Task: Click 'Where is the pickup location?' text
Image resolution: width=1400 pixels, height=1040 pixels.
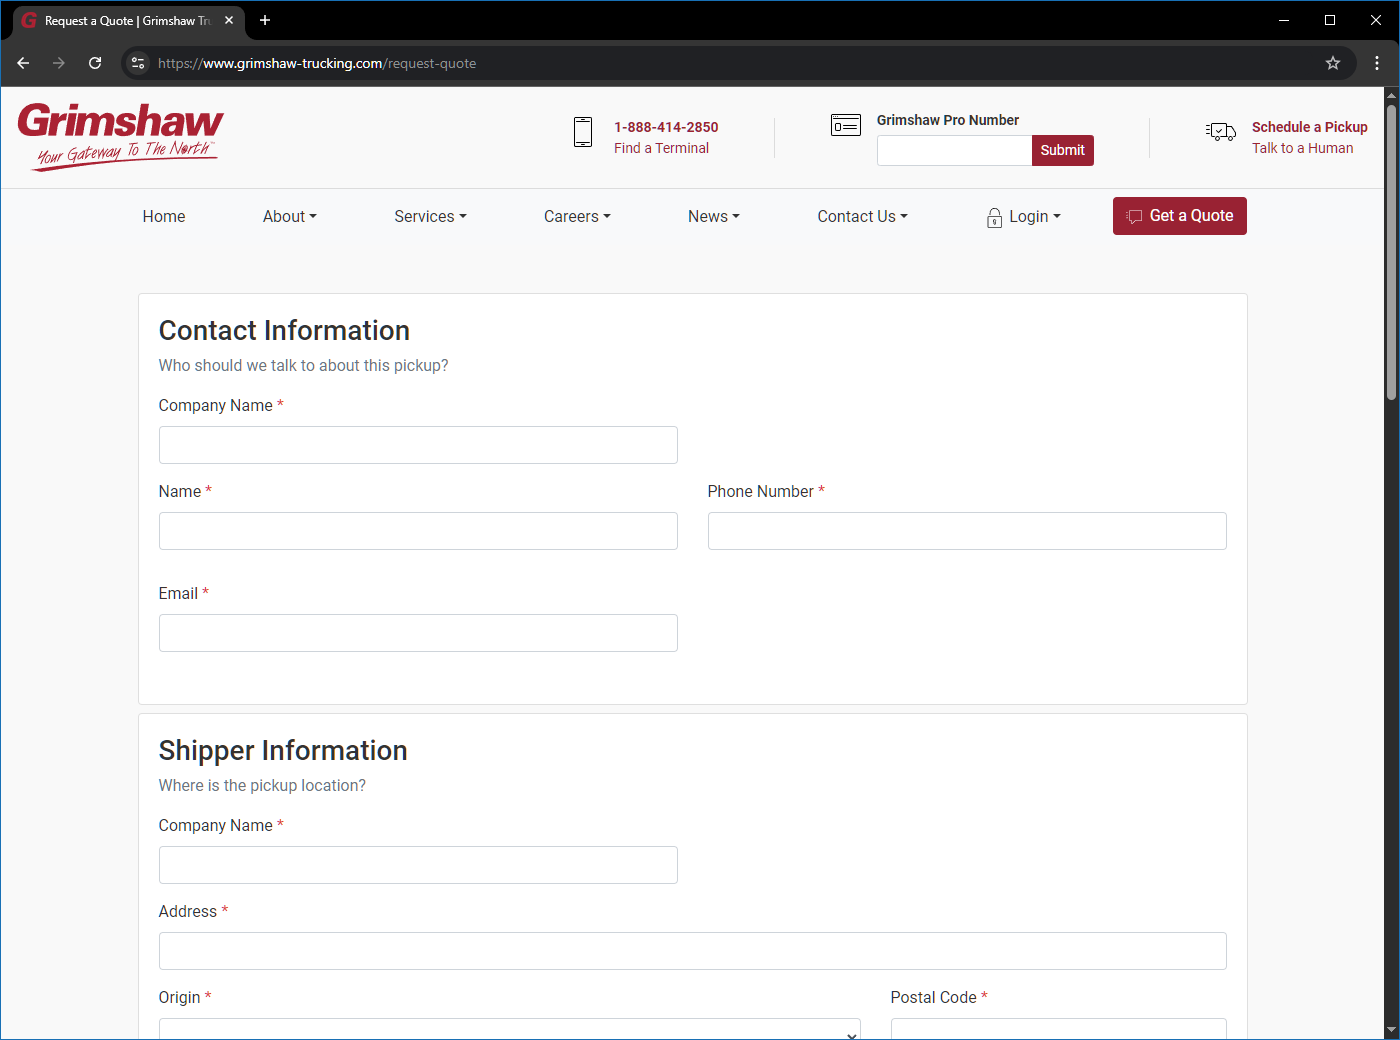Action: pos(262,786)
